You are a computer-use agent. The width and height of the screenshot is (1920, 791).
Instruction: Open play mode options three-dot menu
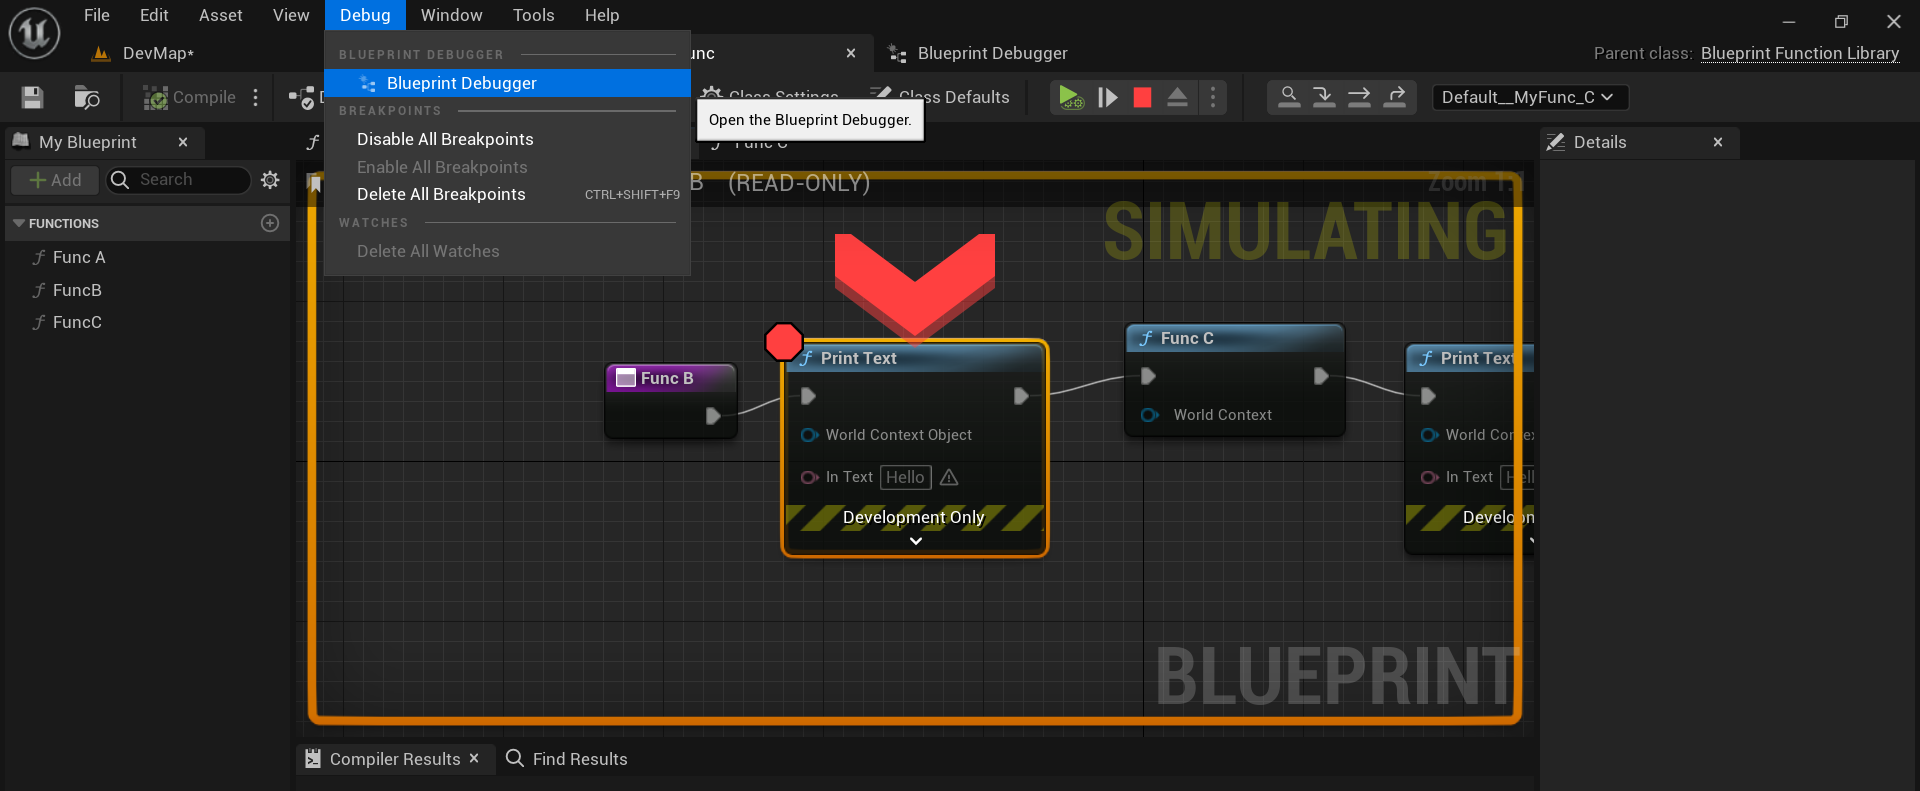click(1213, 97)
